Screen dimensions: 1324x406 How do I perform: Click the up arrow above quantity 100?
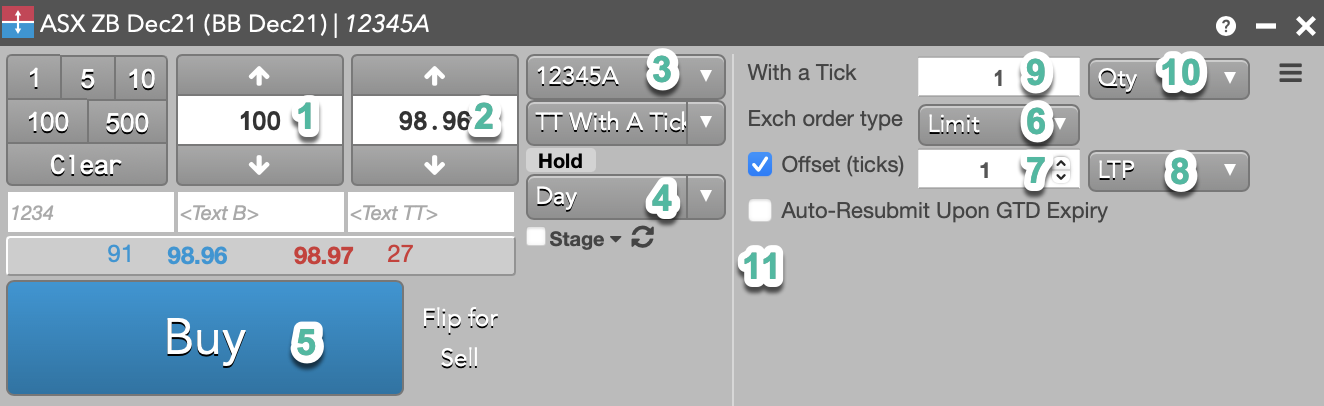click(260, 74)
